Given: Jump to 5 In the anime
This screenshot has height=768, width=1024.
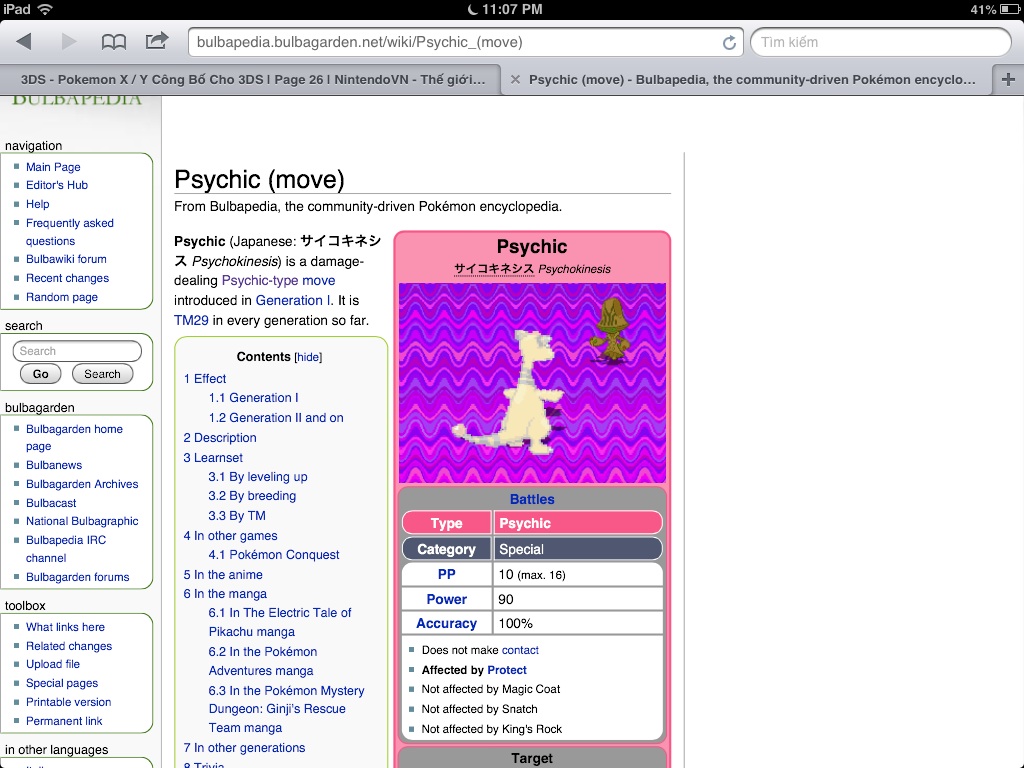Looking at the screenshot, I should click(223, 575).
